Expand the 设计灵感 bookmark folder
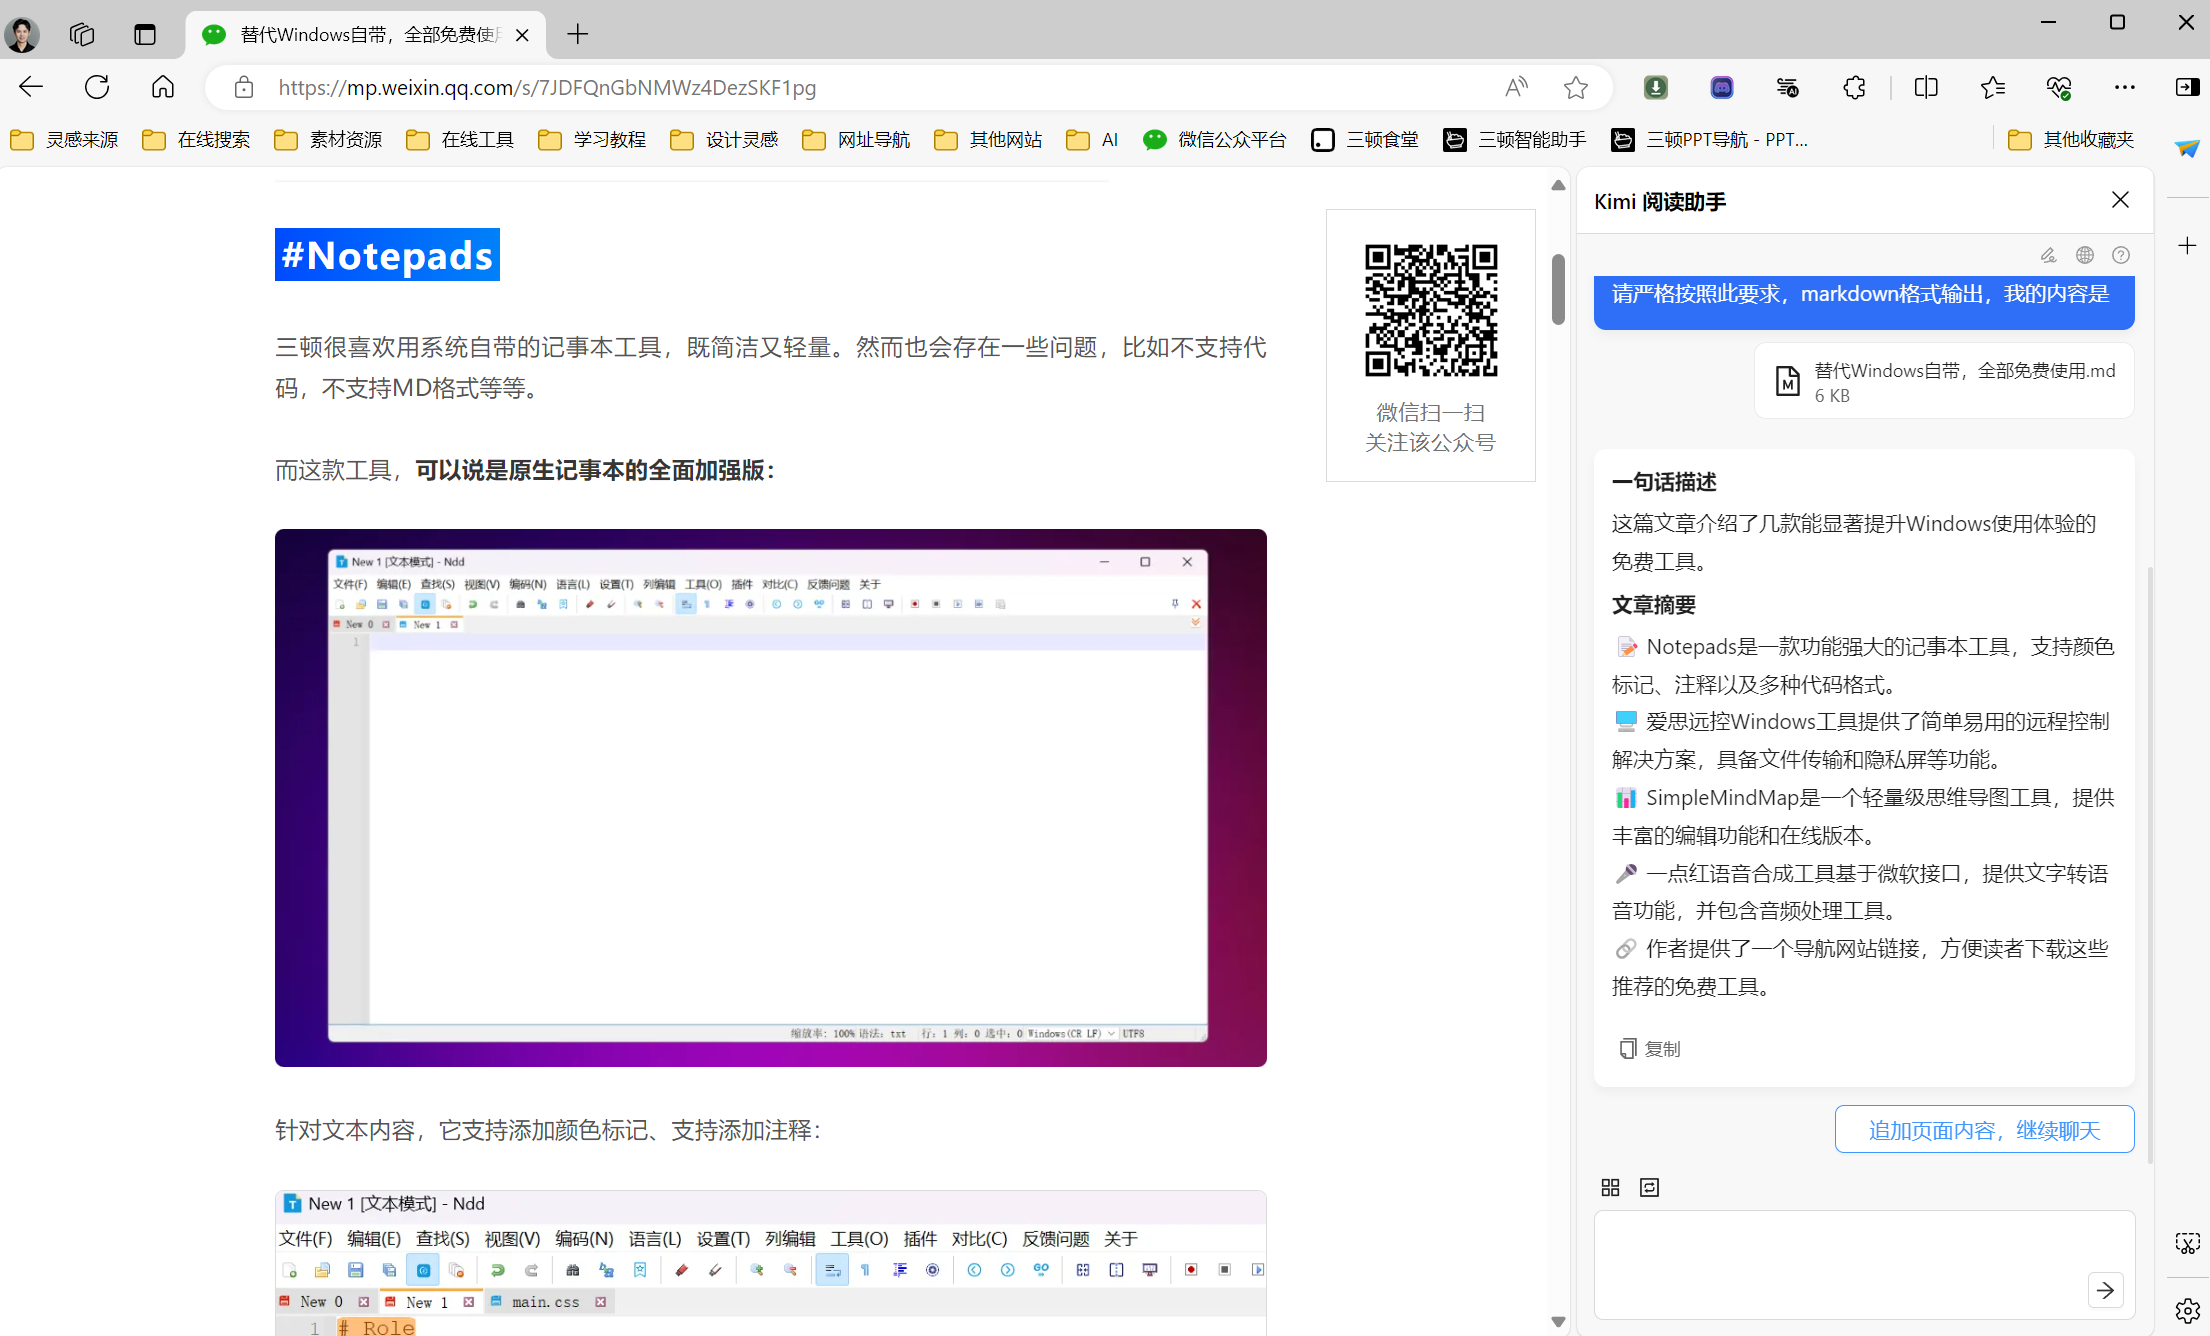Image resolution: width=2210 pixels, height=1336 pixels. coord(724,139)
